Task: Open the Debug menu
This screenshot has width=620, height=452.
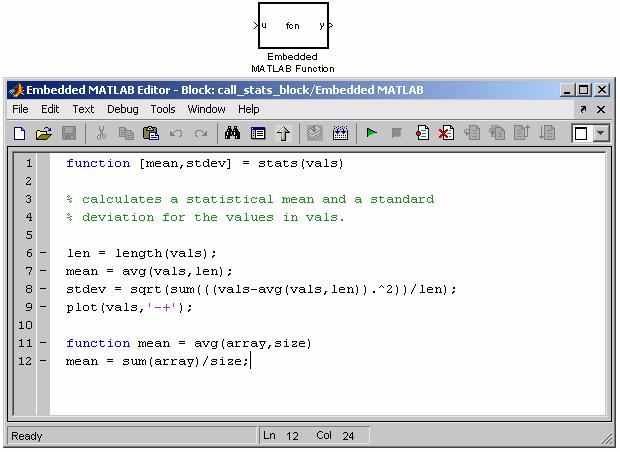Action: click(123, 109)
